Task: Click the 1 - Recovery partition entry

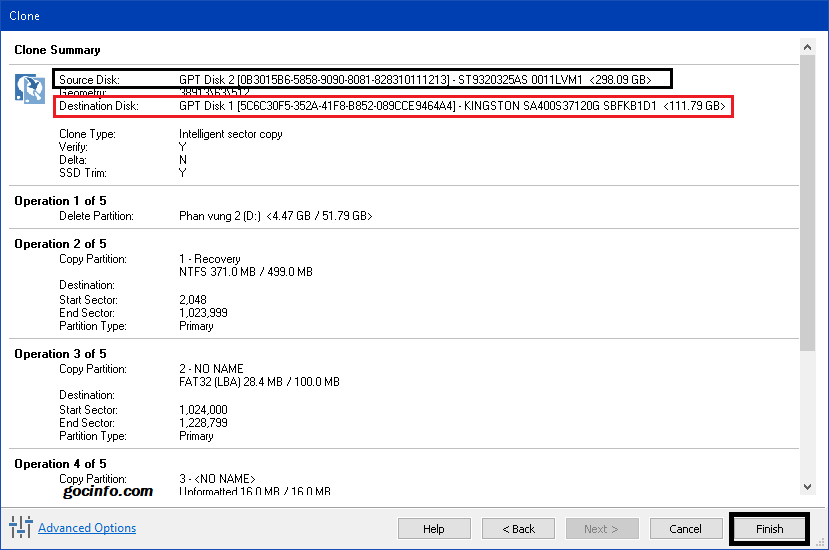Action: (x=210, y=259)
